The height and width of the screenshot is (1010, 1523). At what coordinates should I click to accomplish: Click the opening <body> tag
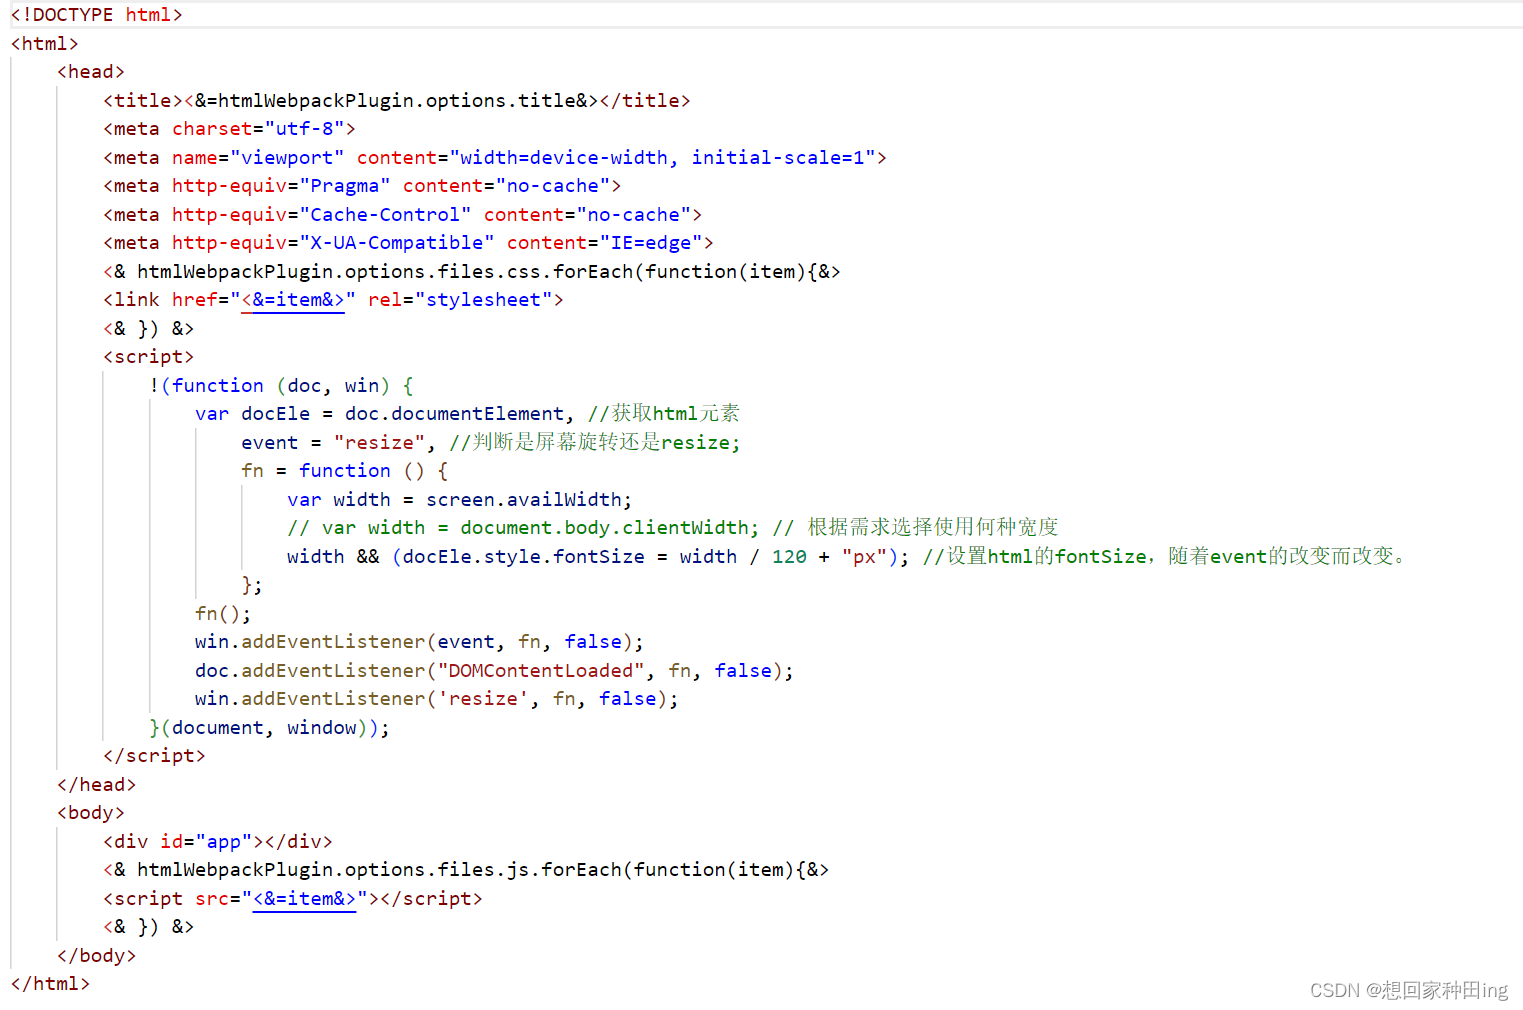[91, 813]
